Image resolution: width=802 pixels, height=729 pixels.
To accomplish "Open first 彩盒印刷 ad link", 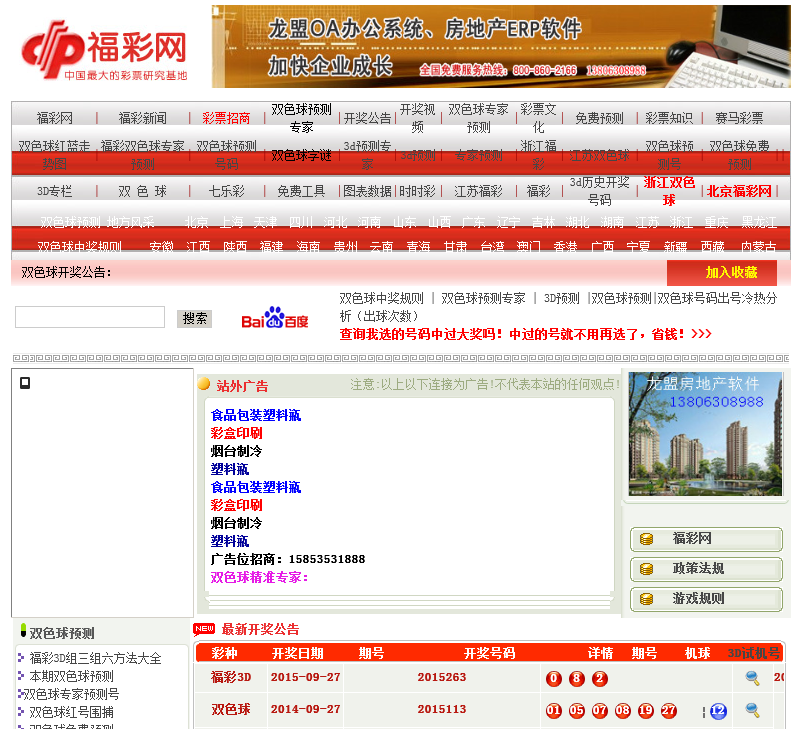I will point(236,433).
